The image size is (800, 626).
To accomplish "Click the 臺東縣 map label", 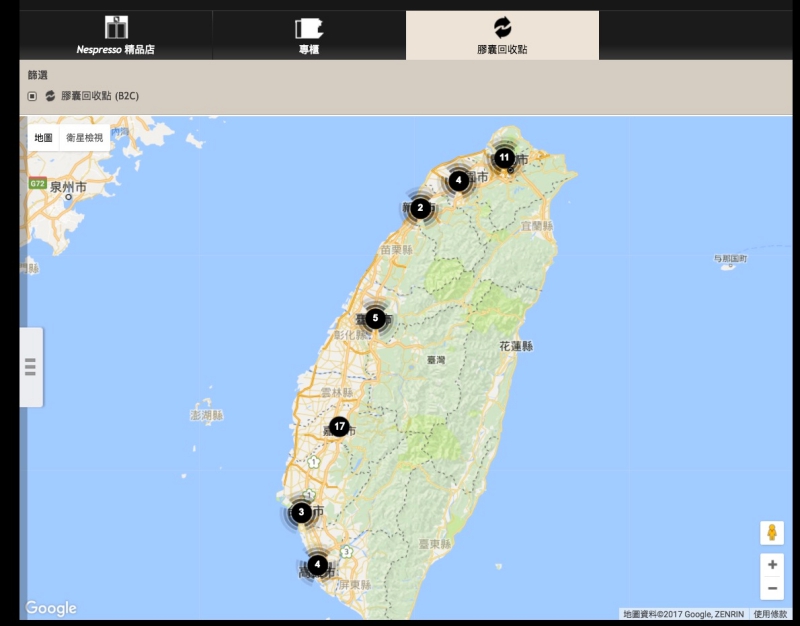I will [435, 544].
